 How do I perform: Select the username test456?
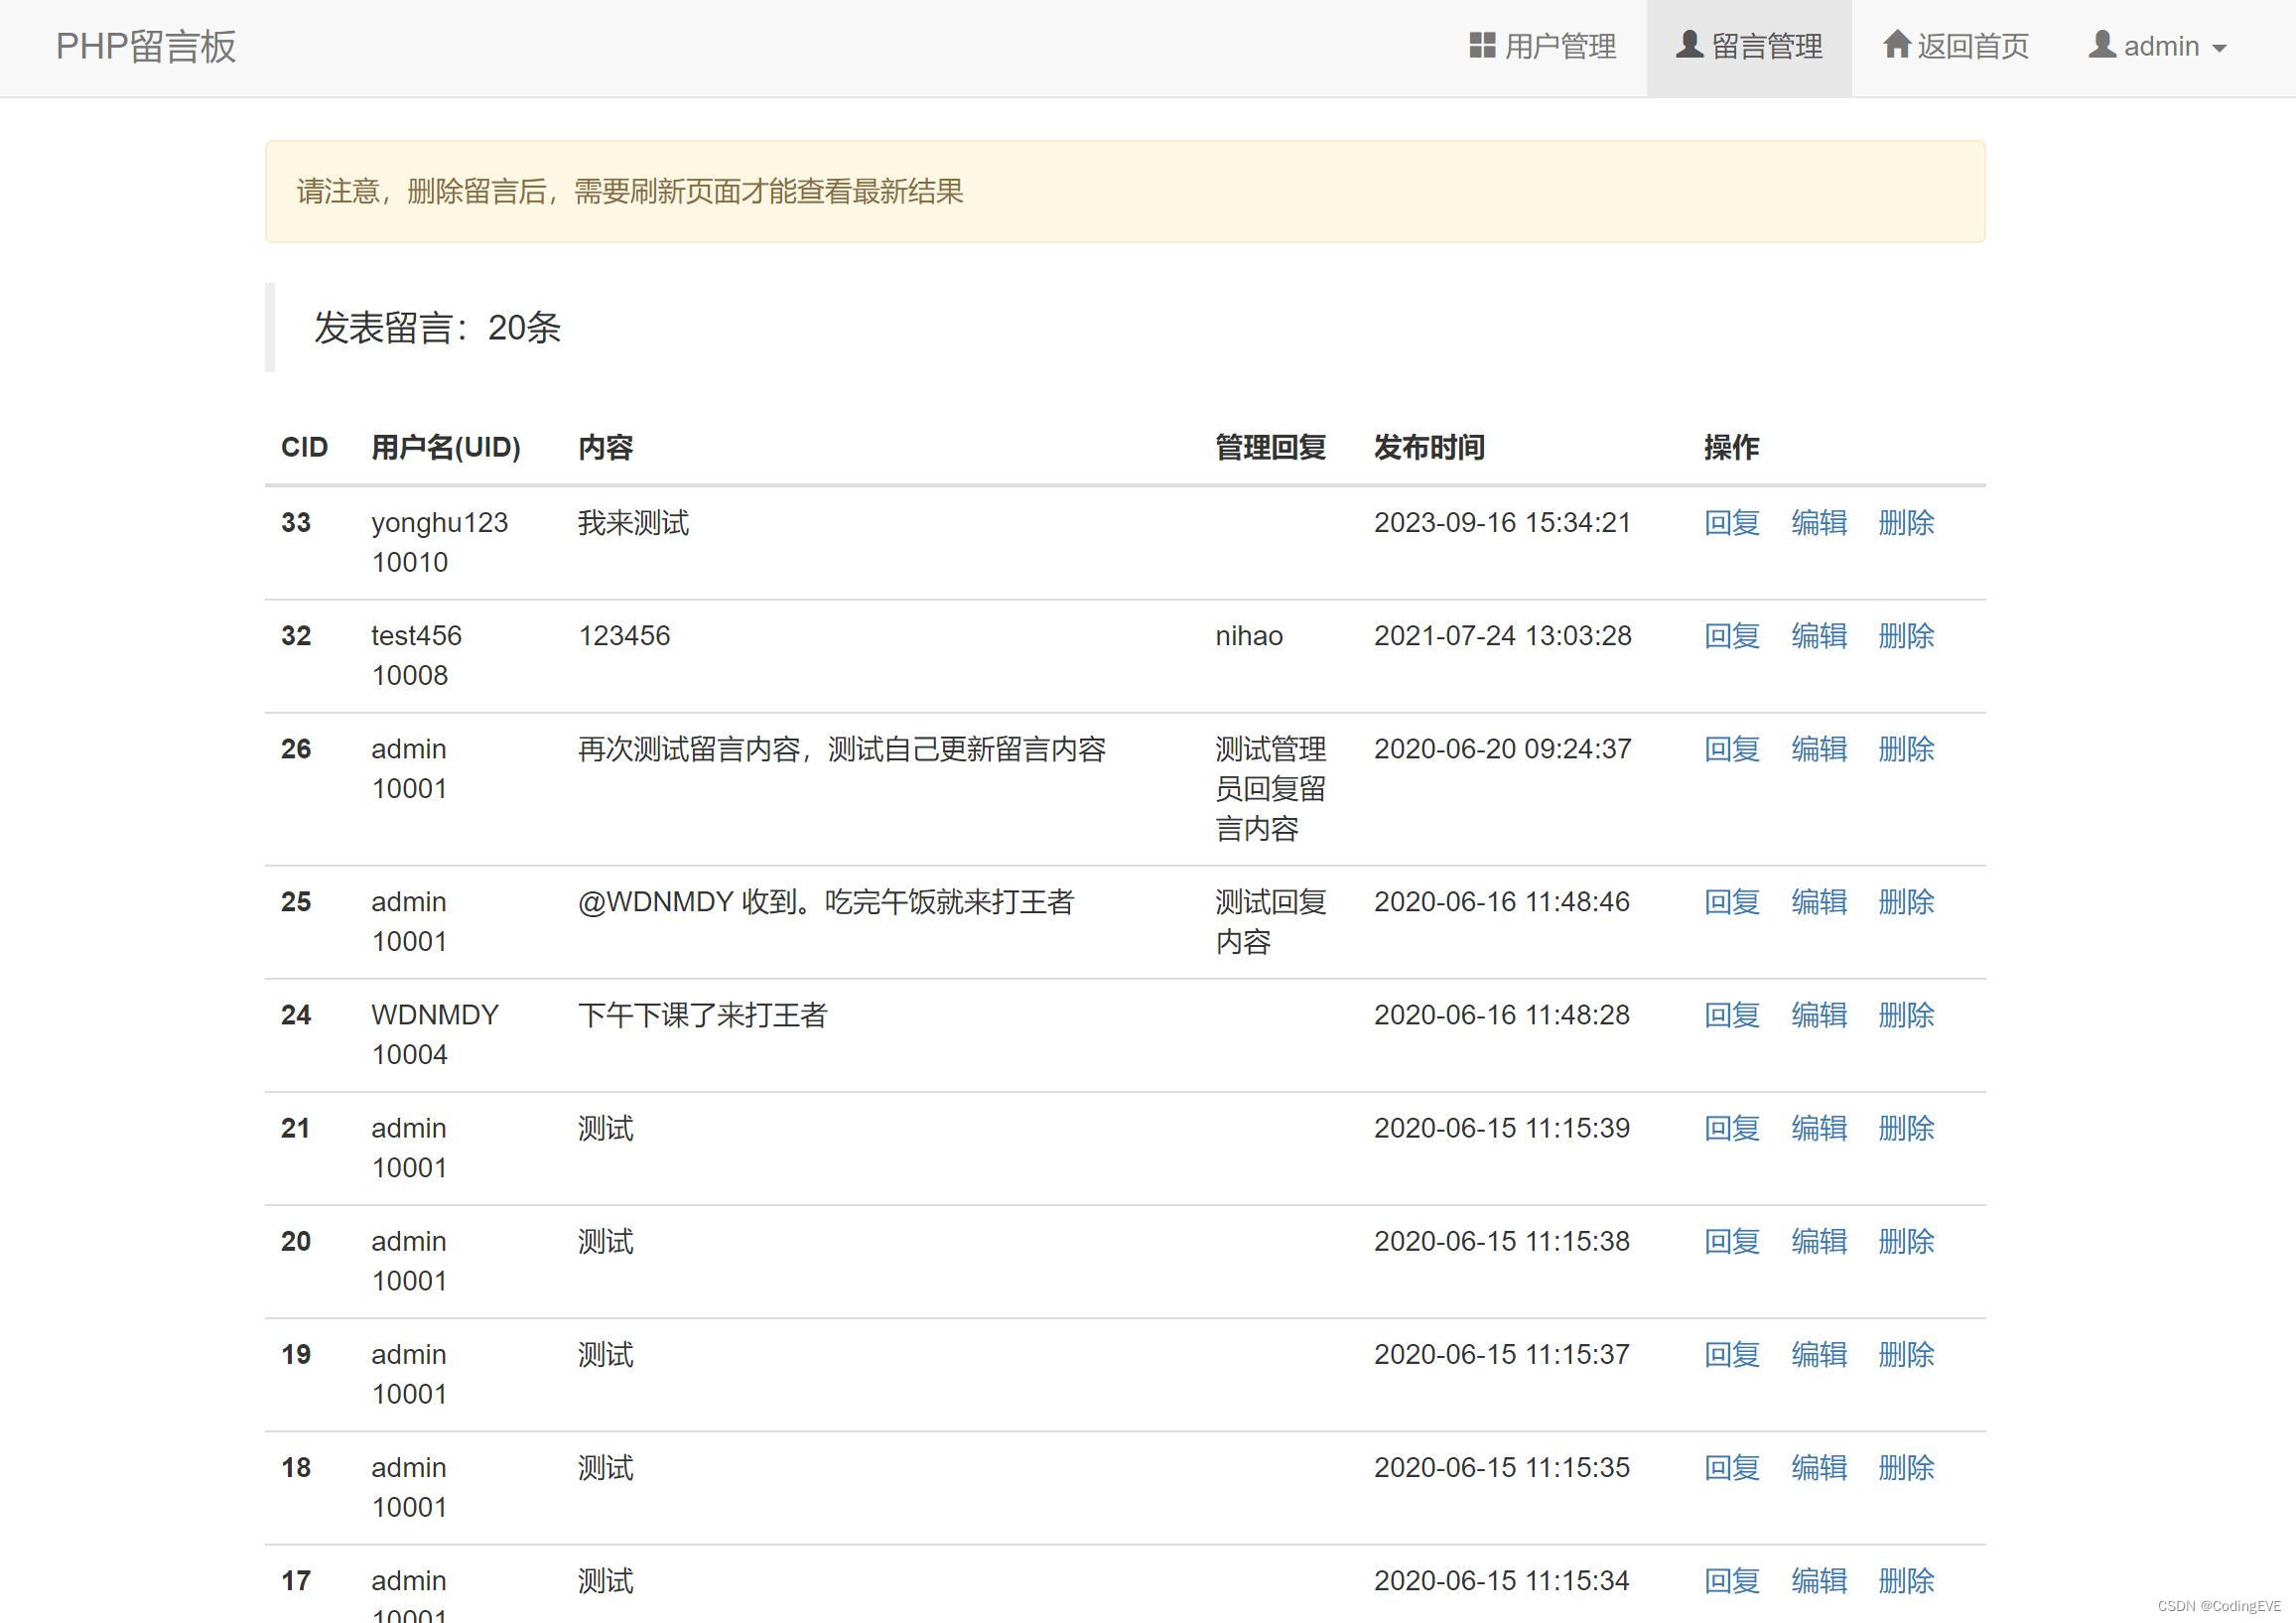(x=416, y=635)
